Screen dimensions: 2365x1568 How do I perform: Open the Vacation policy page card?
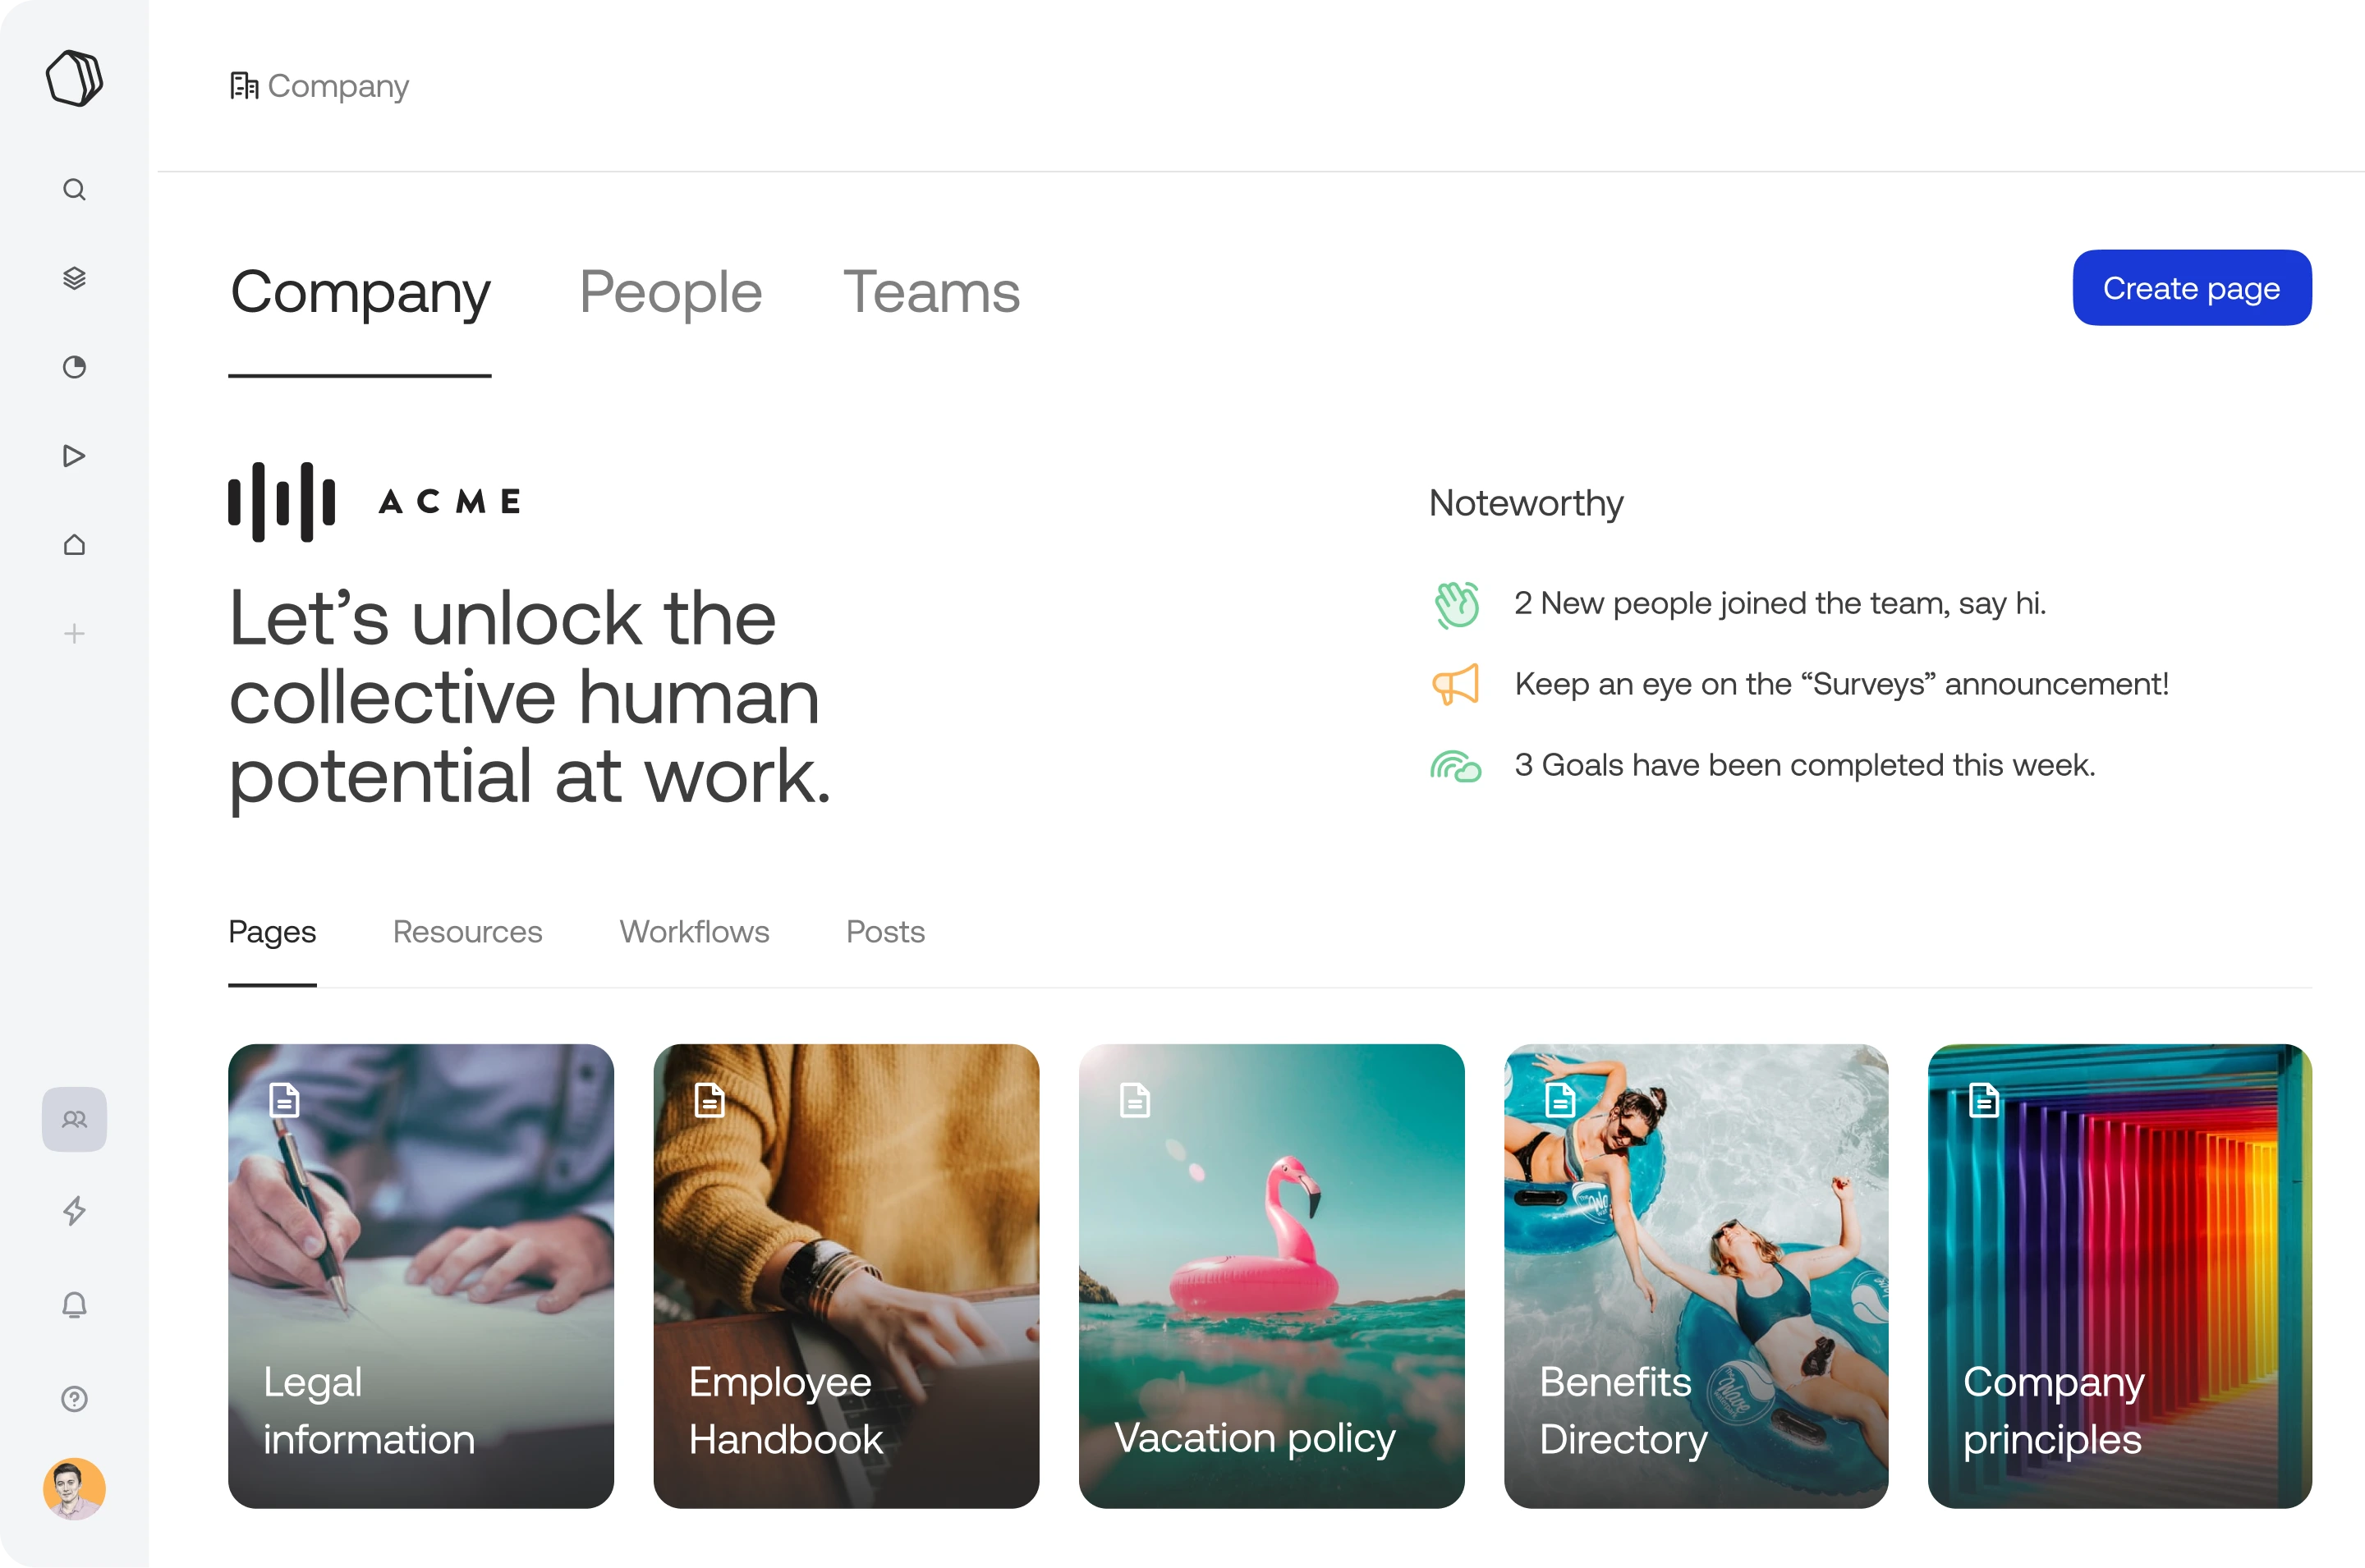click(1272, 1276)
